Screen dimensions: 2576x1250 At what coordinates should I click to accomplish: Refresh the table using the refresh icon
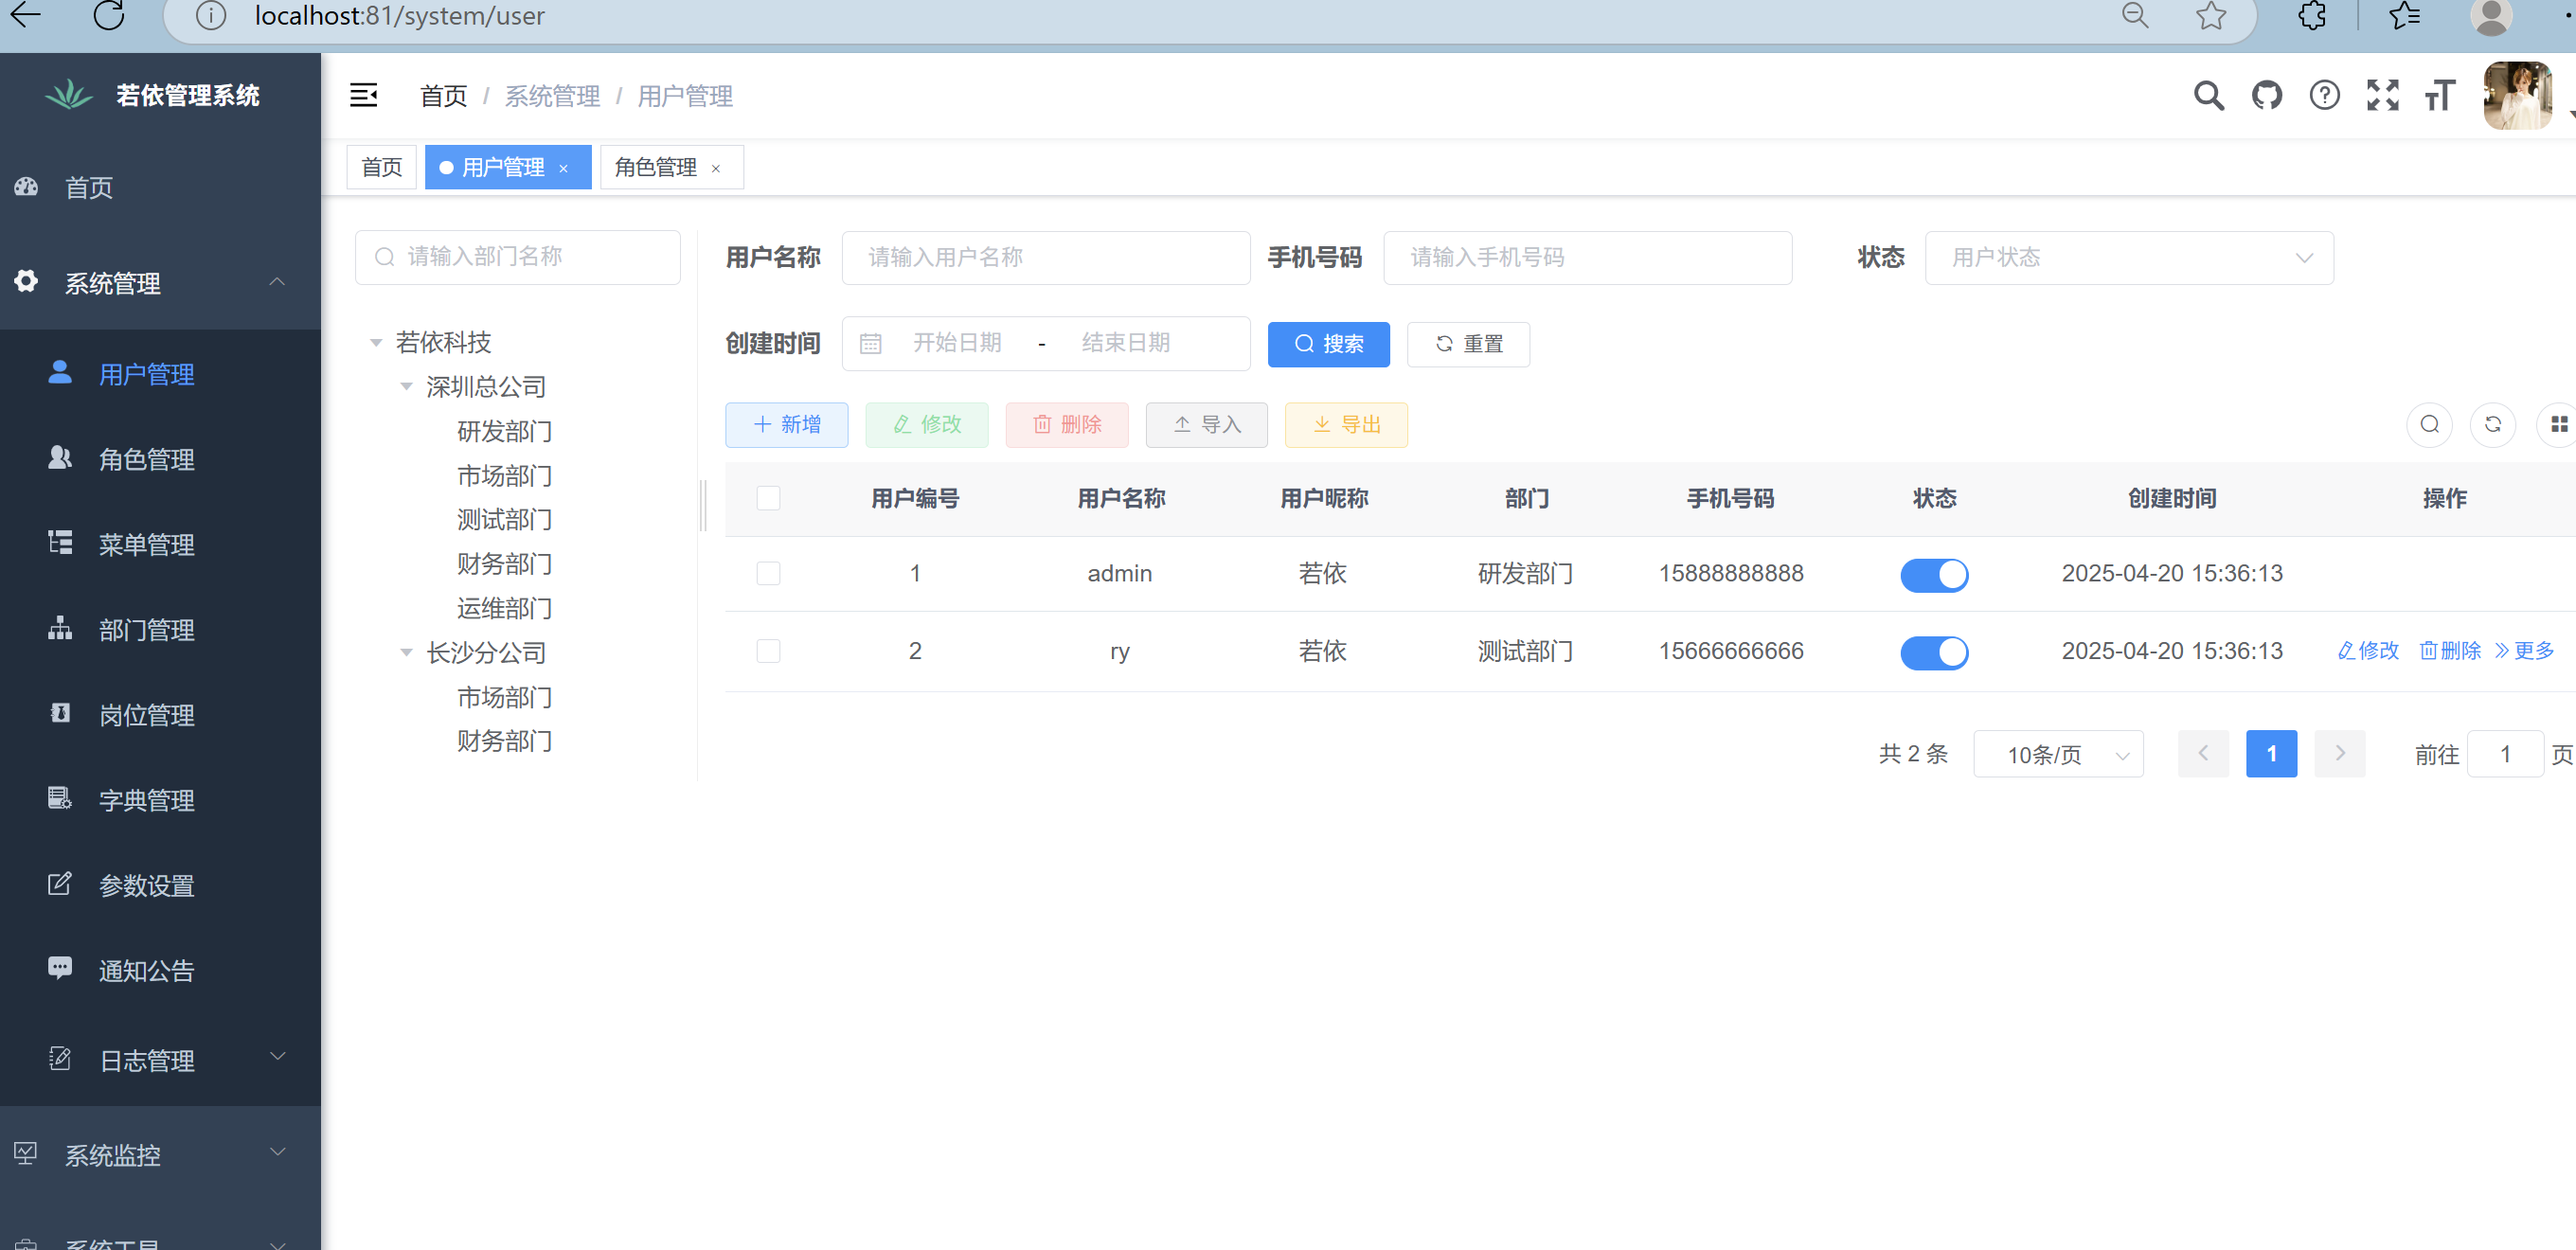(x=2493, y=424)
